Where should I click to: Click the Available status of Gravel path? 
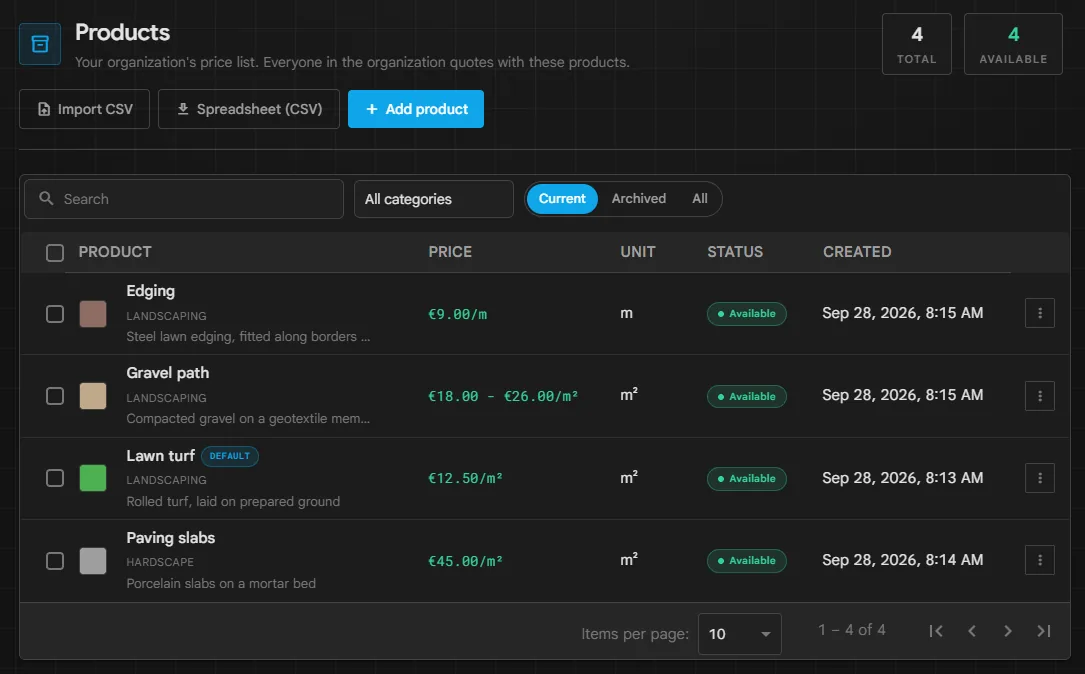click(x=747, y=397)
